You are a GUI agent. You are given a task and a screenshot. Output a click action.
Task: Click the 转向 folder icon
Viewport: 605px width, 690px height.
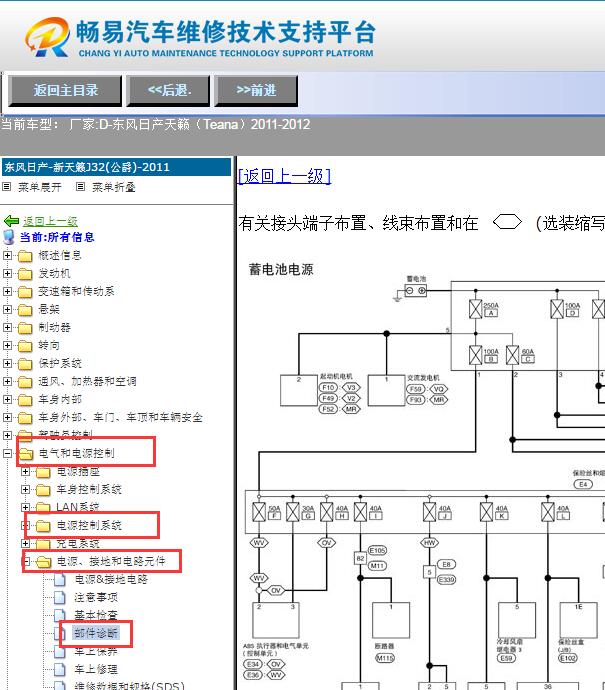[25, 346]
